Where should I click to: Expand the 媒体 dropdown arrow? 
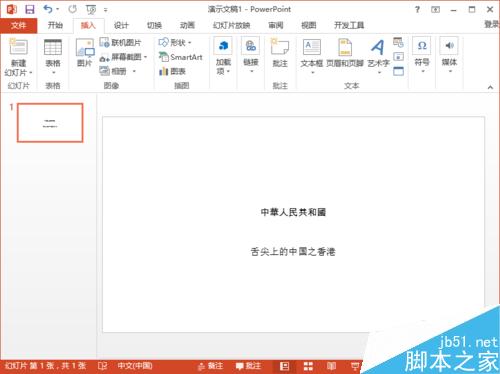pos(450,71)
